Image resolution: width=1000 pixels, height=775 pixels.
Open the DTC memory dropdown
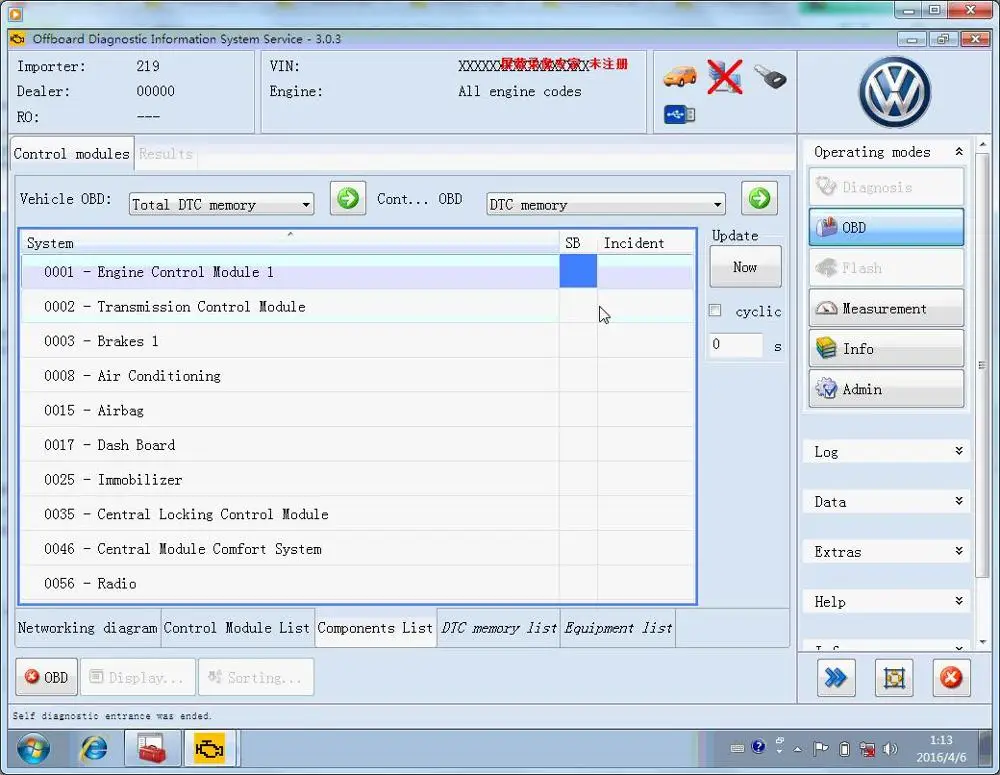point(605,205)
